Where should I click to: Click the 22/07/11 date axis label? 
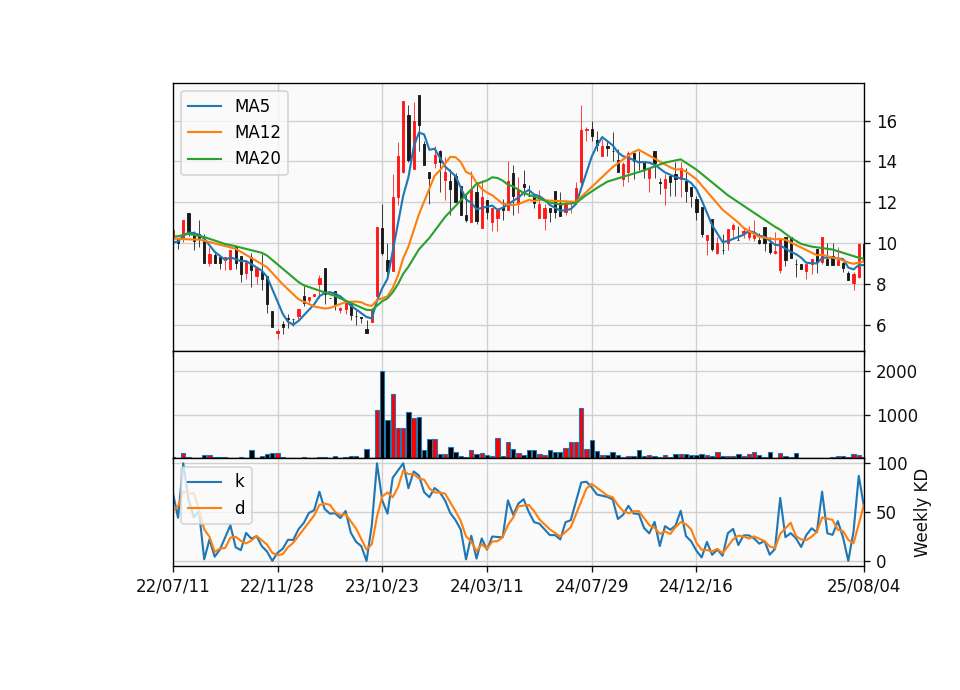(x=173, y=586)
